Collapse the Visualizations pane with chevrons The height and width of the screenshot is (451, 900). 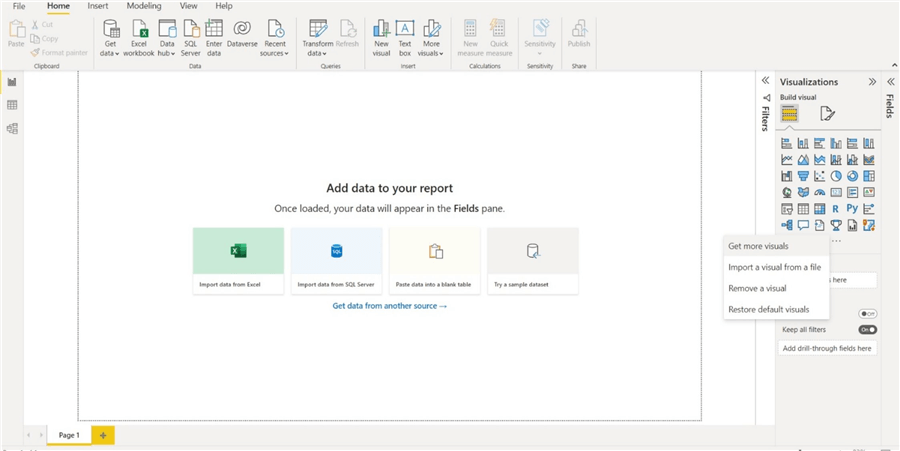click(872, 82)
